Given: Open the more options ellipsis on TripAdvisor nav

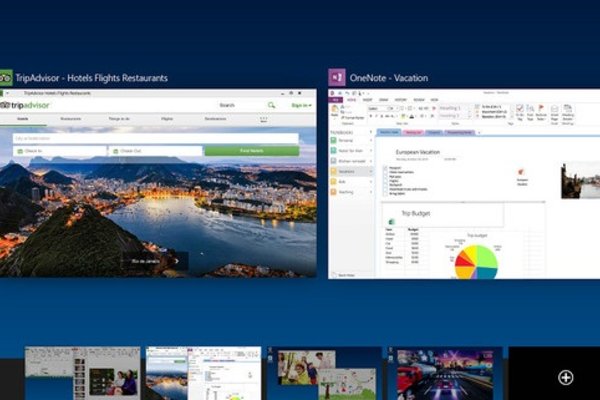Looking at the screenshot, I should (264, 119).
